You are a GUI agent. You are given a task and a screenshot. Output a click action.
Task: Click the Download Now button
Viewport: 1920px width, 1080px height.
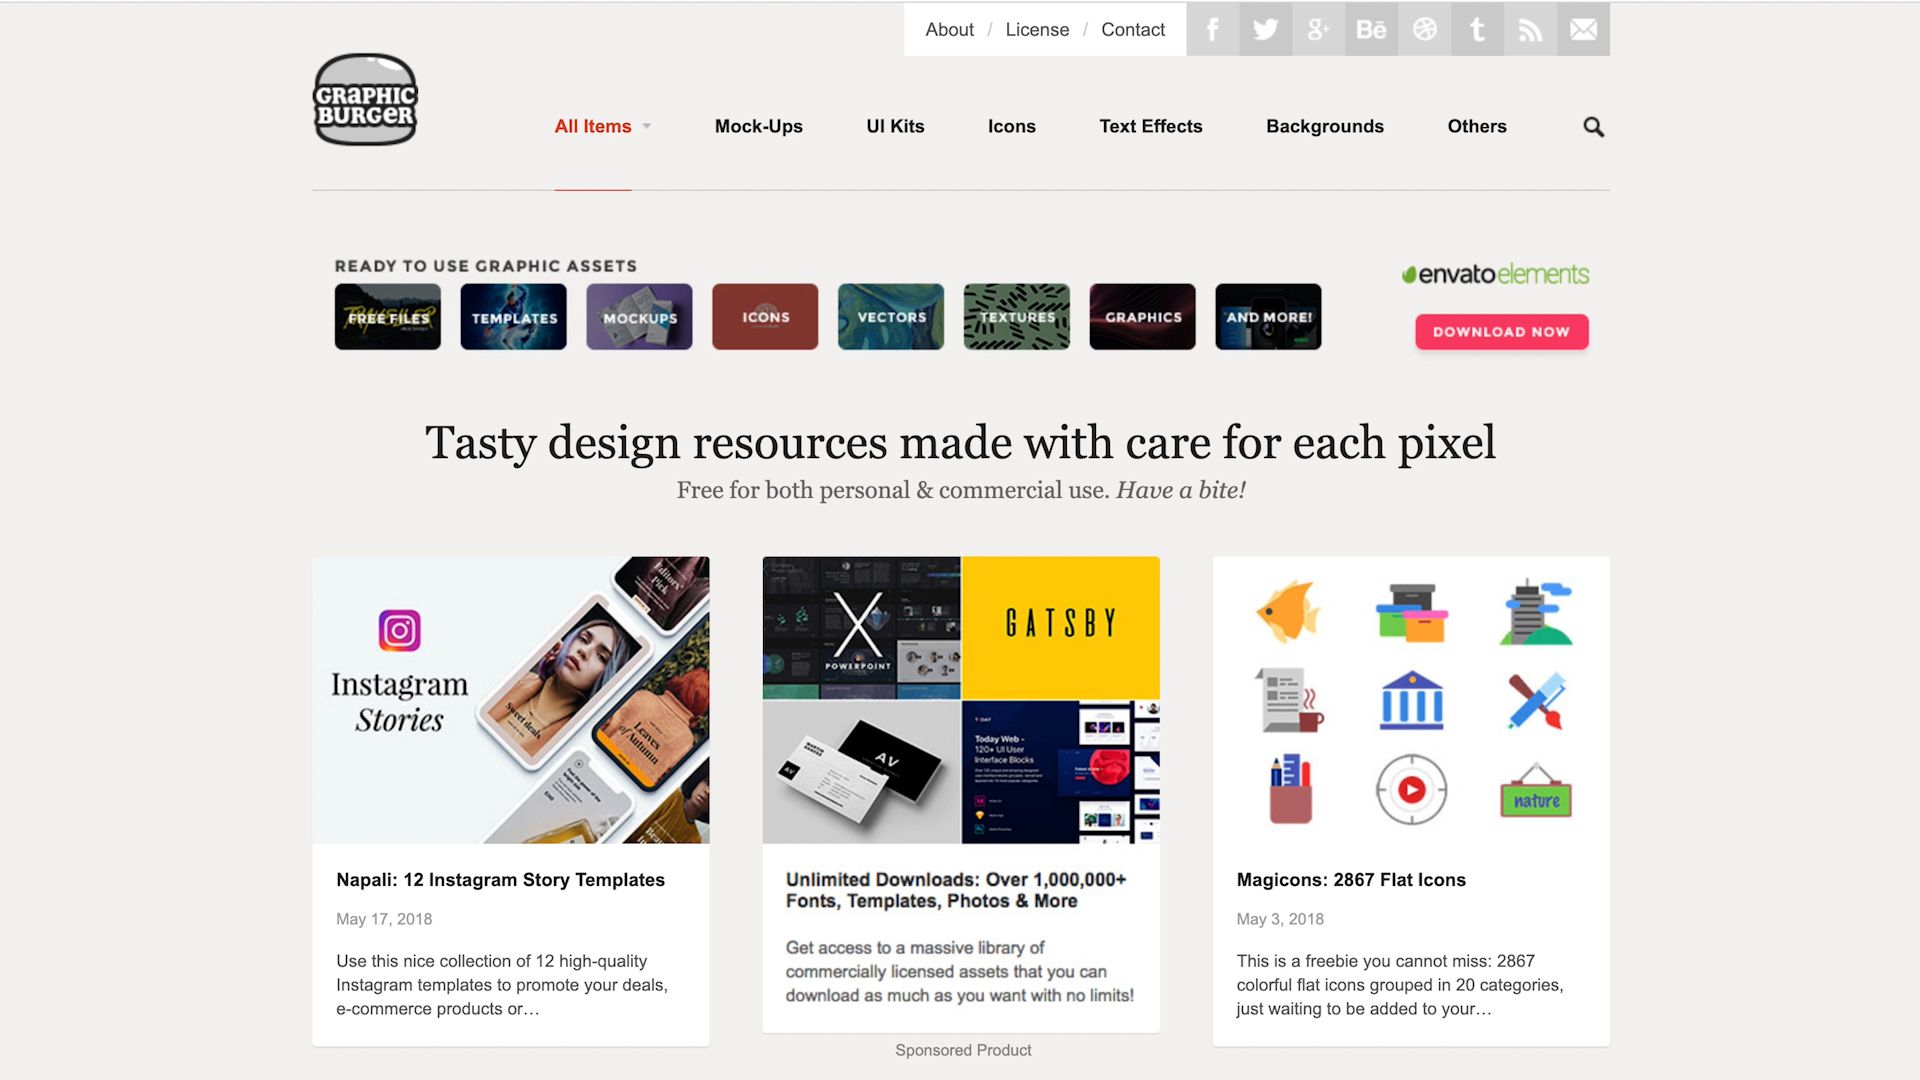point(1501,332)
